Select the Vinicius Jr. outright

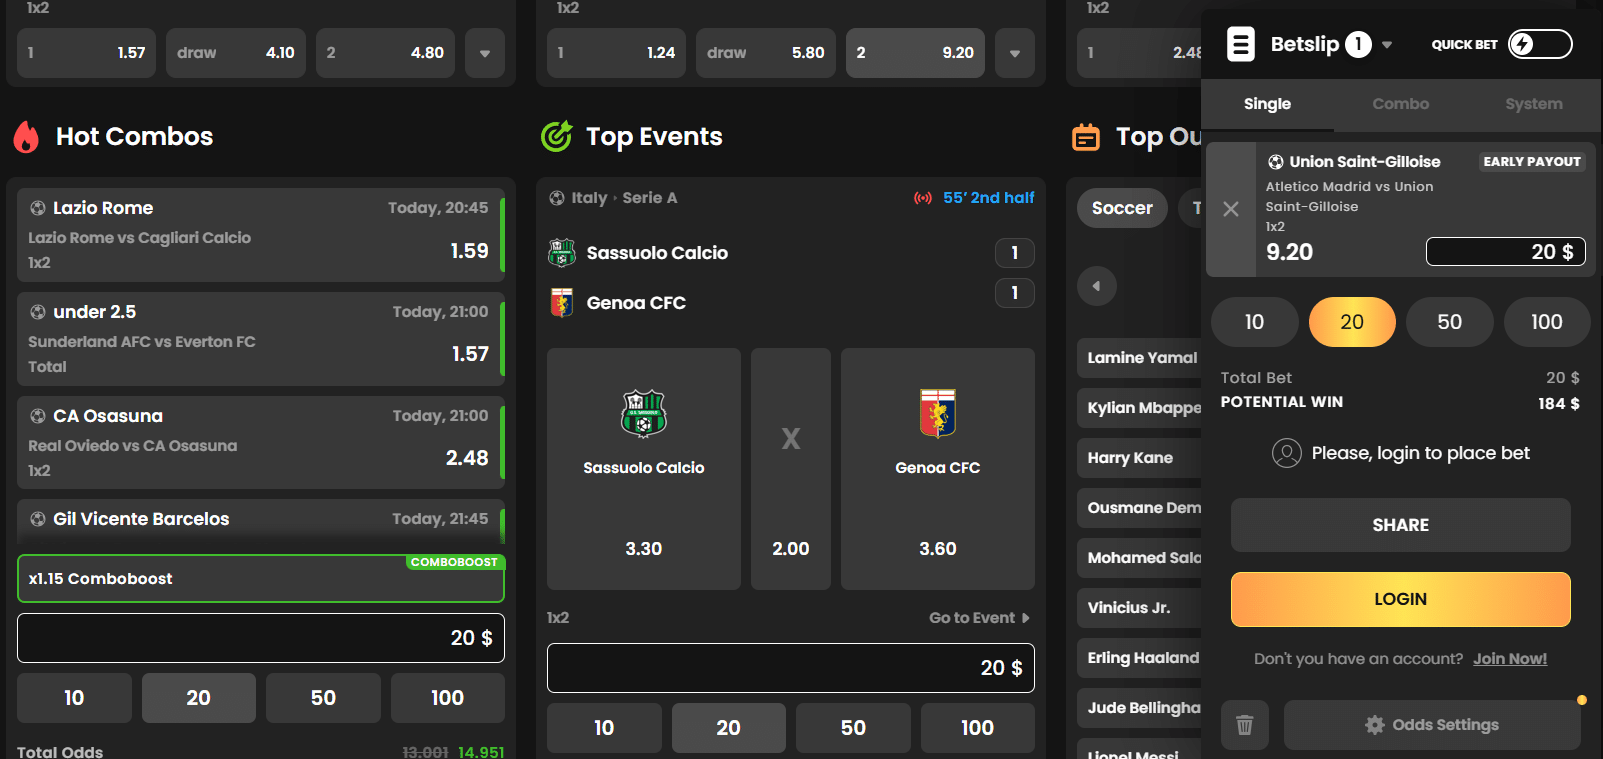pos(1139,608)
